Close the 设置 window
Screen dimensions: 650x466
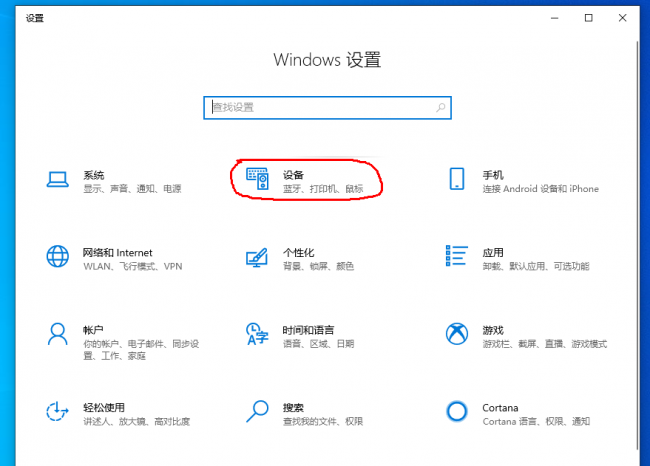coord(622,18)
